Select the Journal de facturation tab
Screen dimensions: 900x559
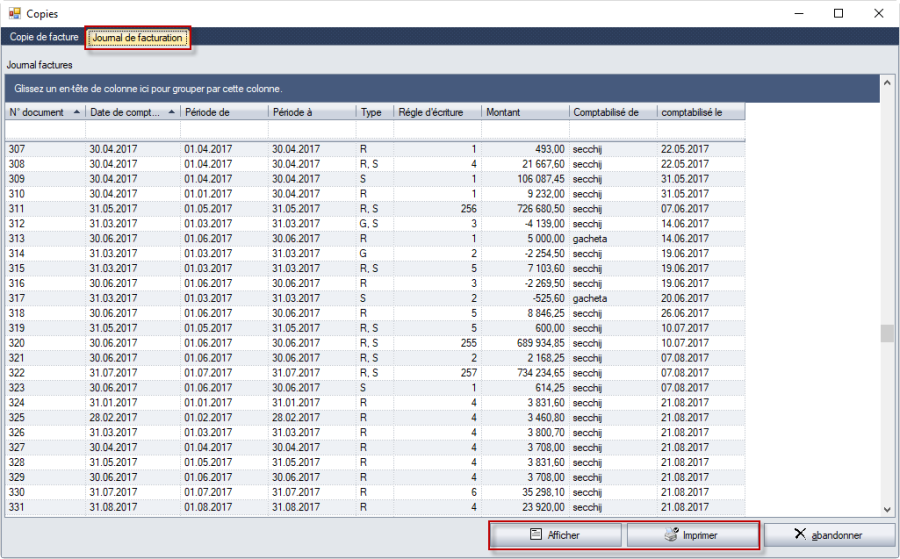[138, 38]
